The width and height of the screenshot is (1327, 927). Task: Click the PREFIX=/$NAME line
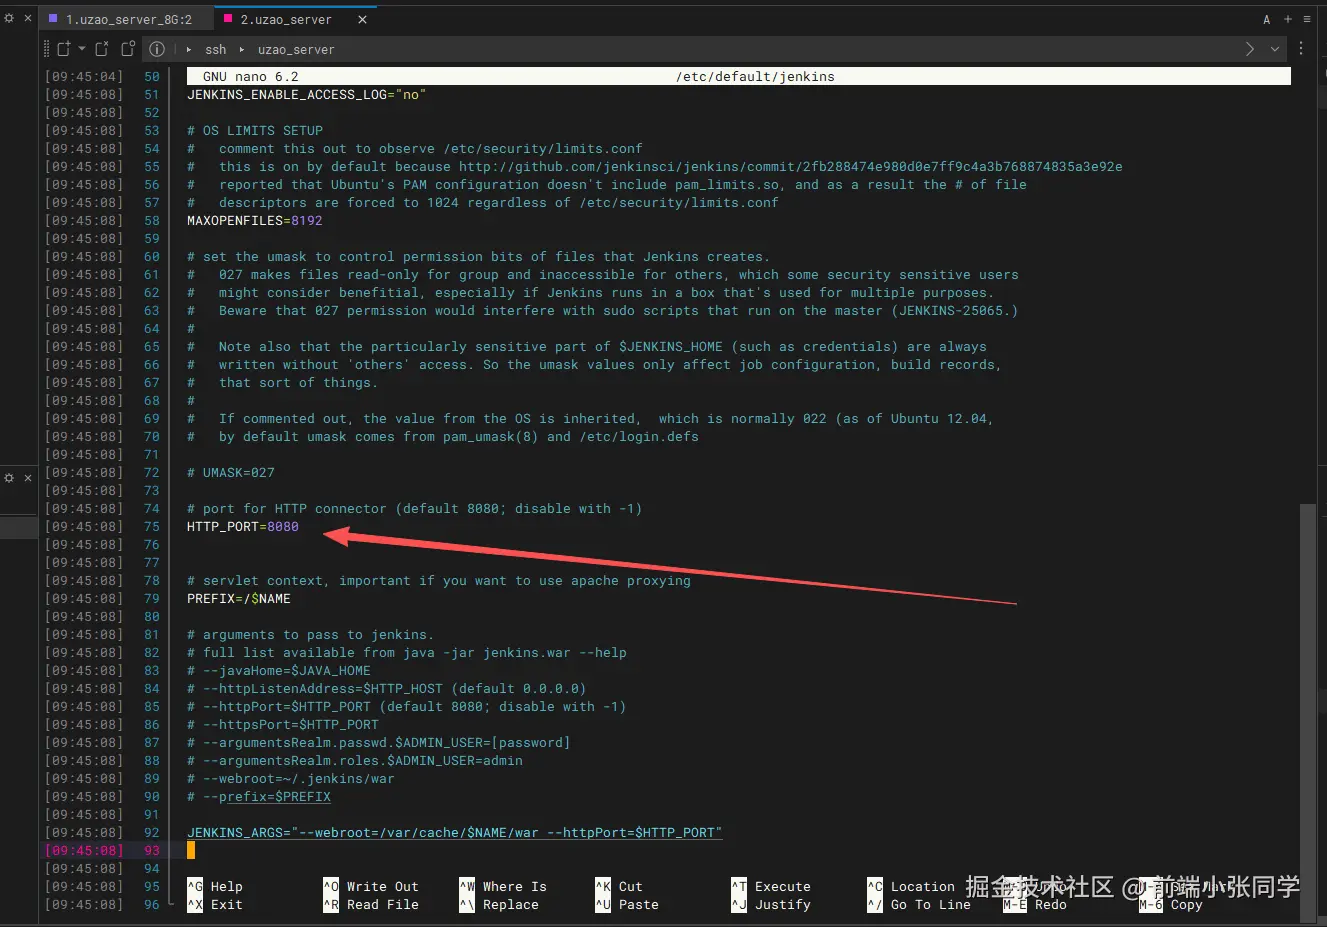click(239, 599)
